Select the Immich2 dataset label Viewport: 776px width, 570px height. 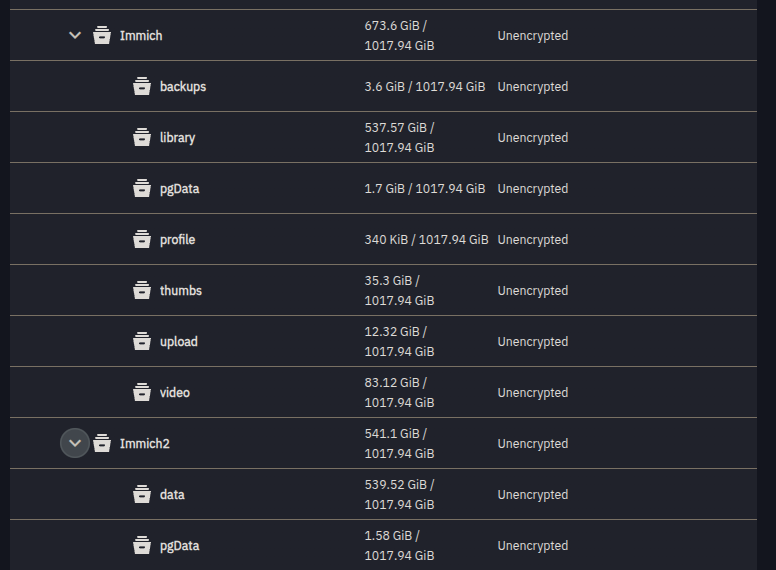pyautogui.click(x=144, y=444)
